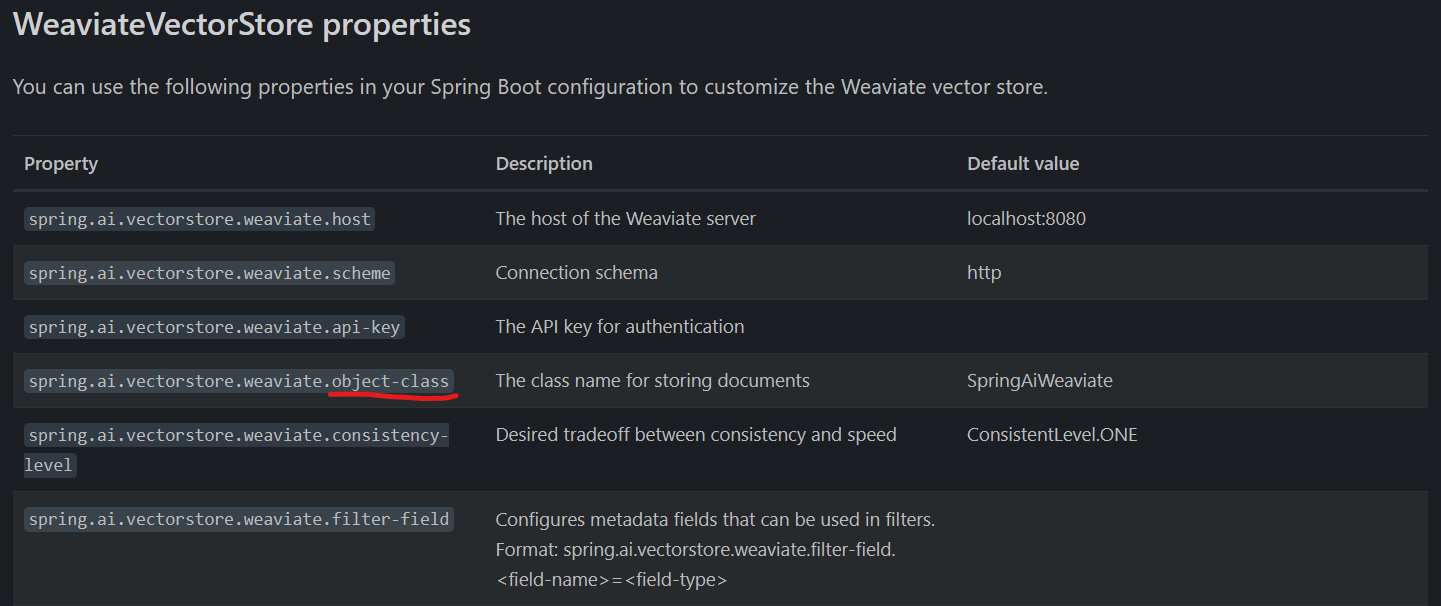Click the Default value column header
Screen dimensions: 1441x606
(x=1023, y=163)
